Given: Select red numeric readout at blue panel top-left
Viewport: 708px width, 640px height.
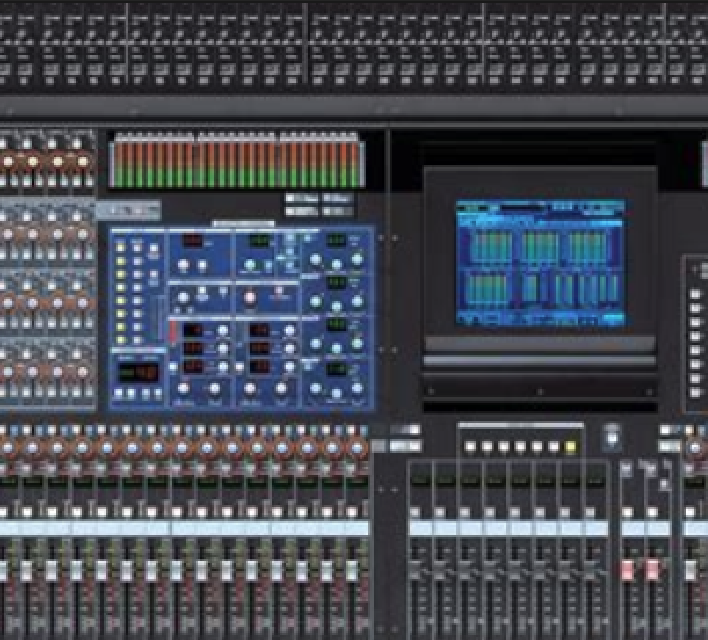Looking at the screenshot, I should [x=192, y=241].
